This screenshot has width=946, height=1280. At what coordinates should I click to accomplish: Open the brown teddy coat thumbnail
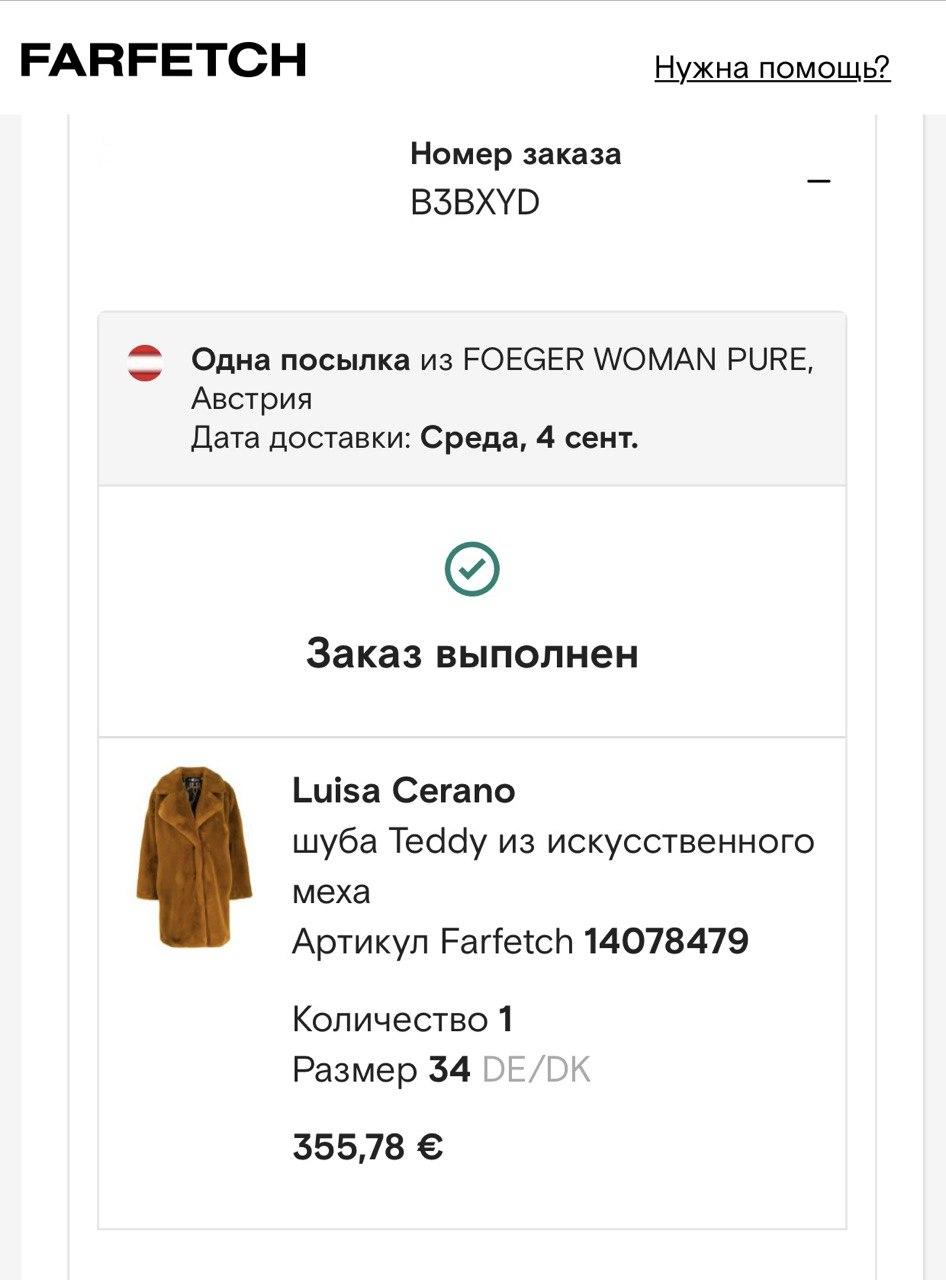(194, 857)
